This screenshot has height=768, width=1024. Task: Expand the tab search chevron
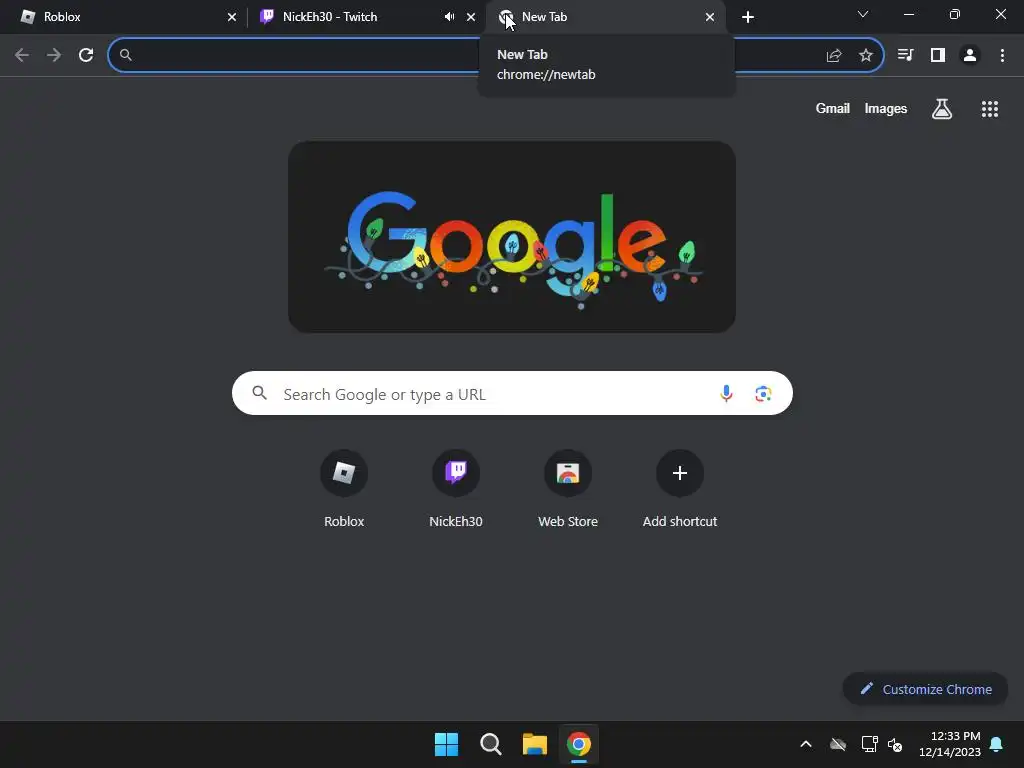point(863,14)
